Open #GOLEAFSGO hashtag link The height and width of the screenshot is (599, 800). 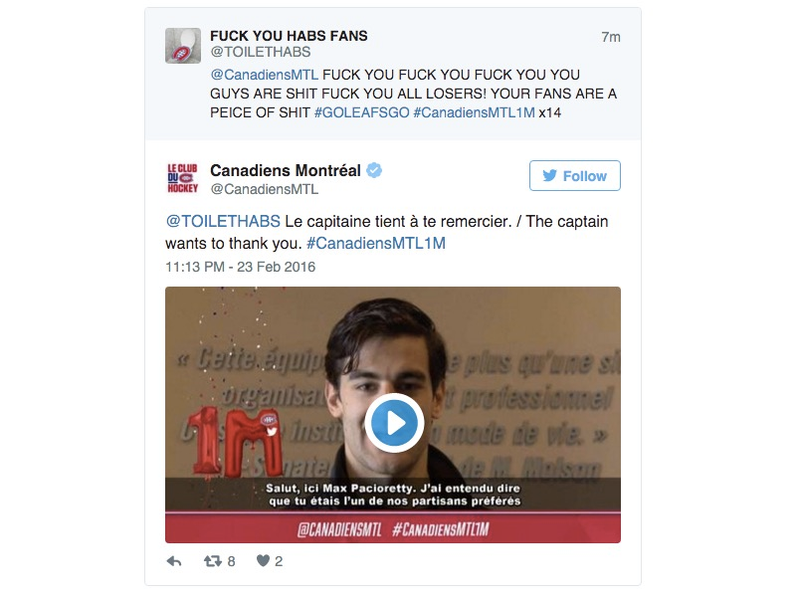(x=361, y=113)
